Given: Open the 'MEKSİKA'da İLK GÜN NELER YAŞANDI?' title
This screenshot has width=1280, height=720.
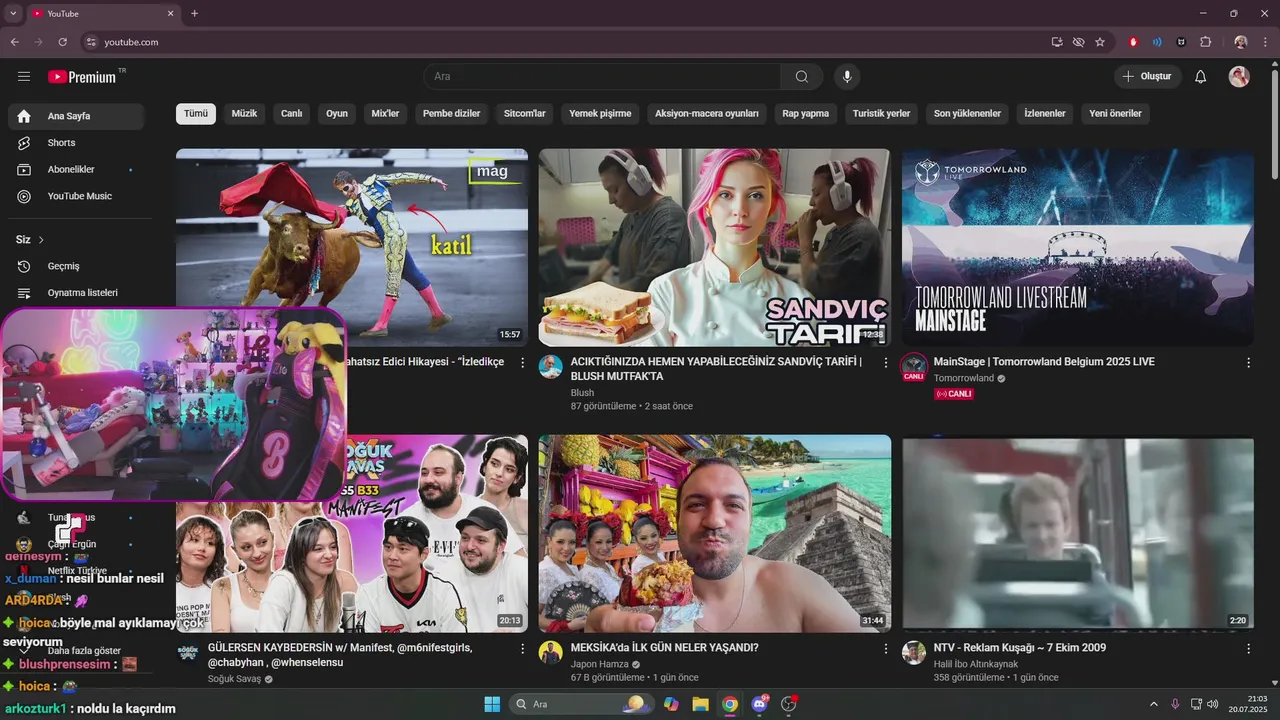Looking at the screenshot, I should coord(664,648).
